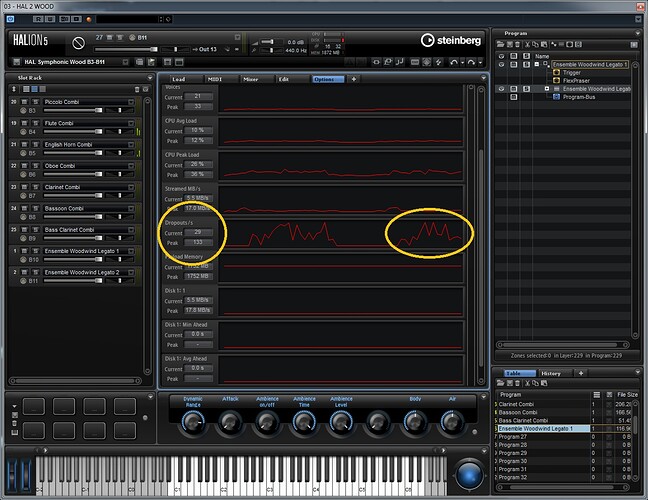Screen dimensions: 648x500
Task: Click the up-down sort arrow in Slot Rack
Action: pos(14,89)
